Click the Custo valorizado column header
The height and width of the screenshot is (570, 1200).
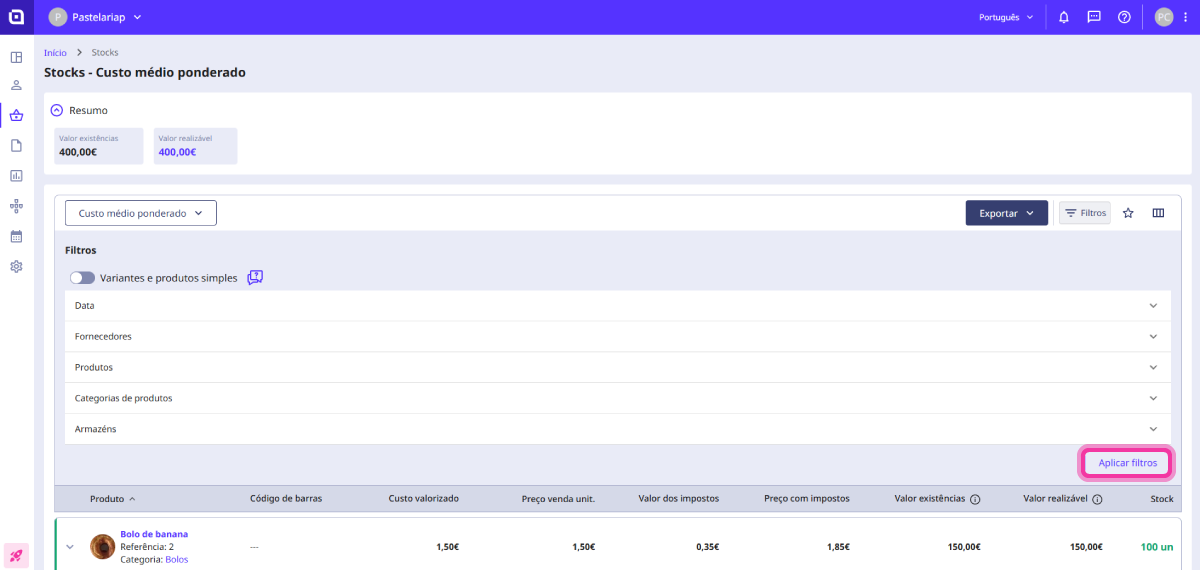click(x=423, y=499)
